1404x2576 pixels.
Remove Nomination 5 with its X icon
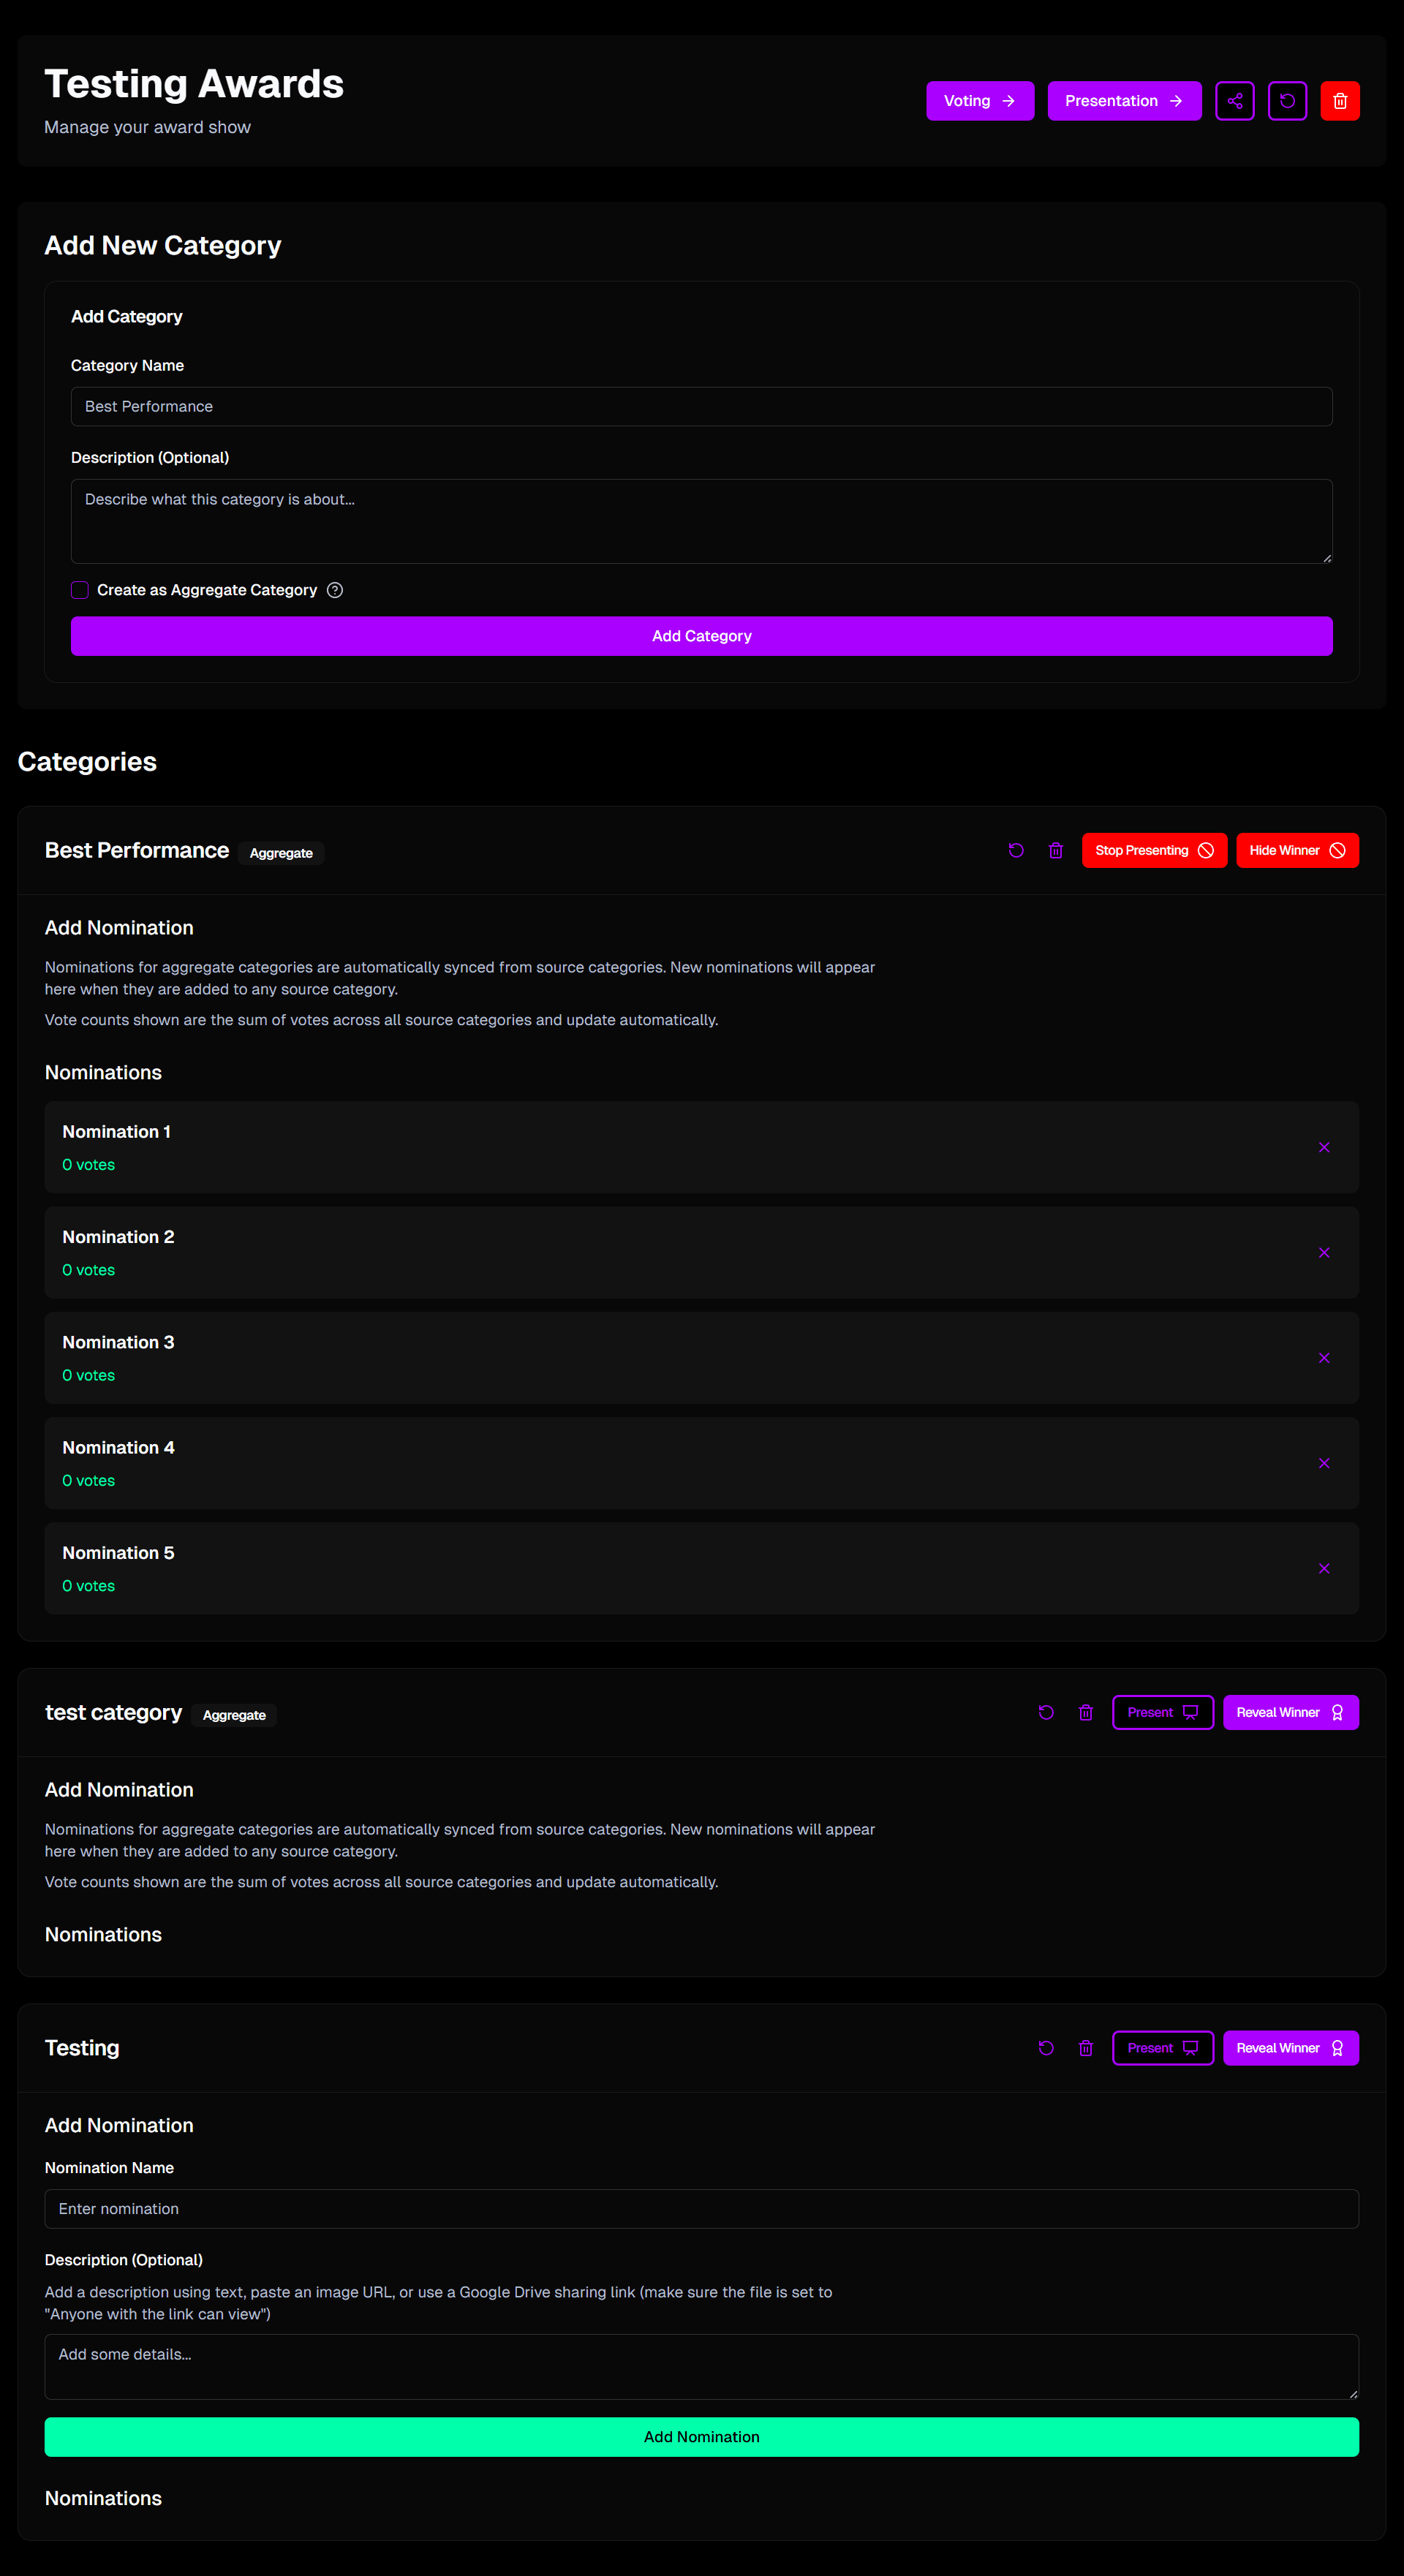coord(1324,1568)
